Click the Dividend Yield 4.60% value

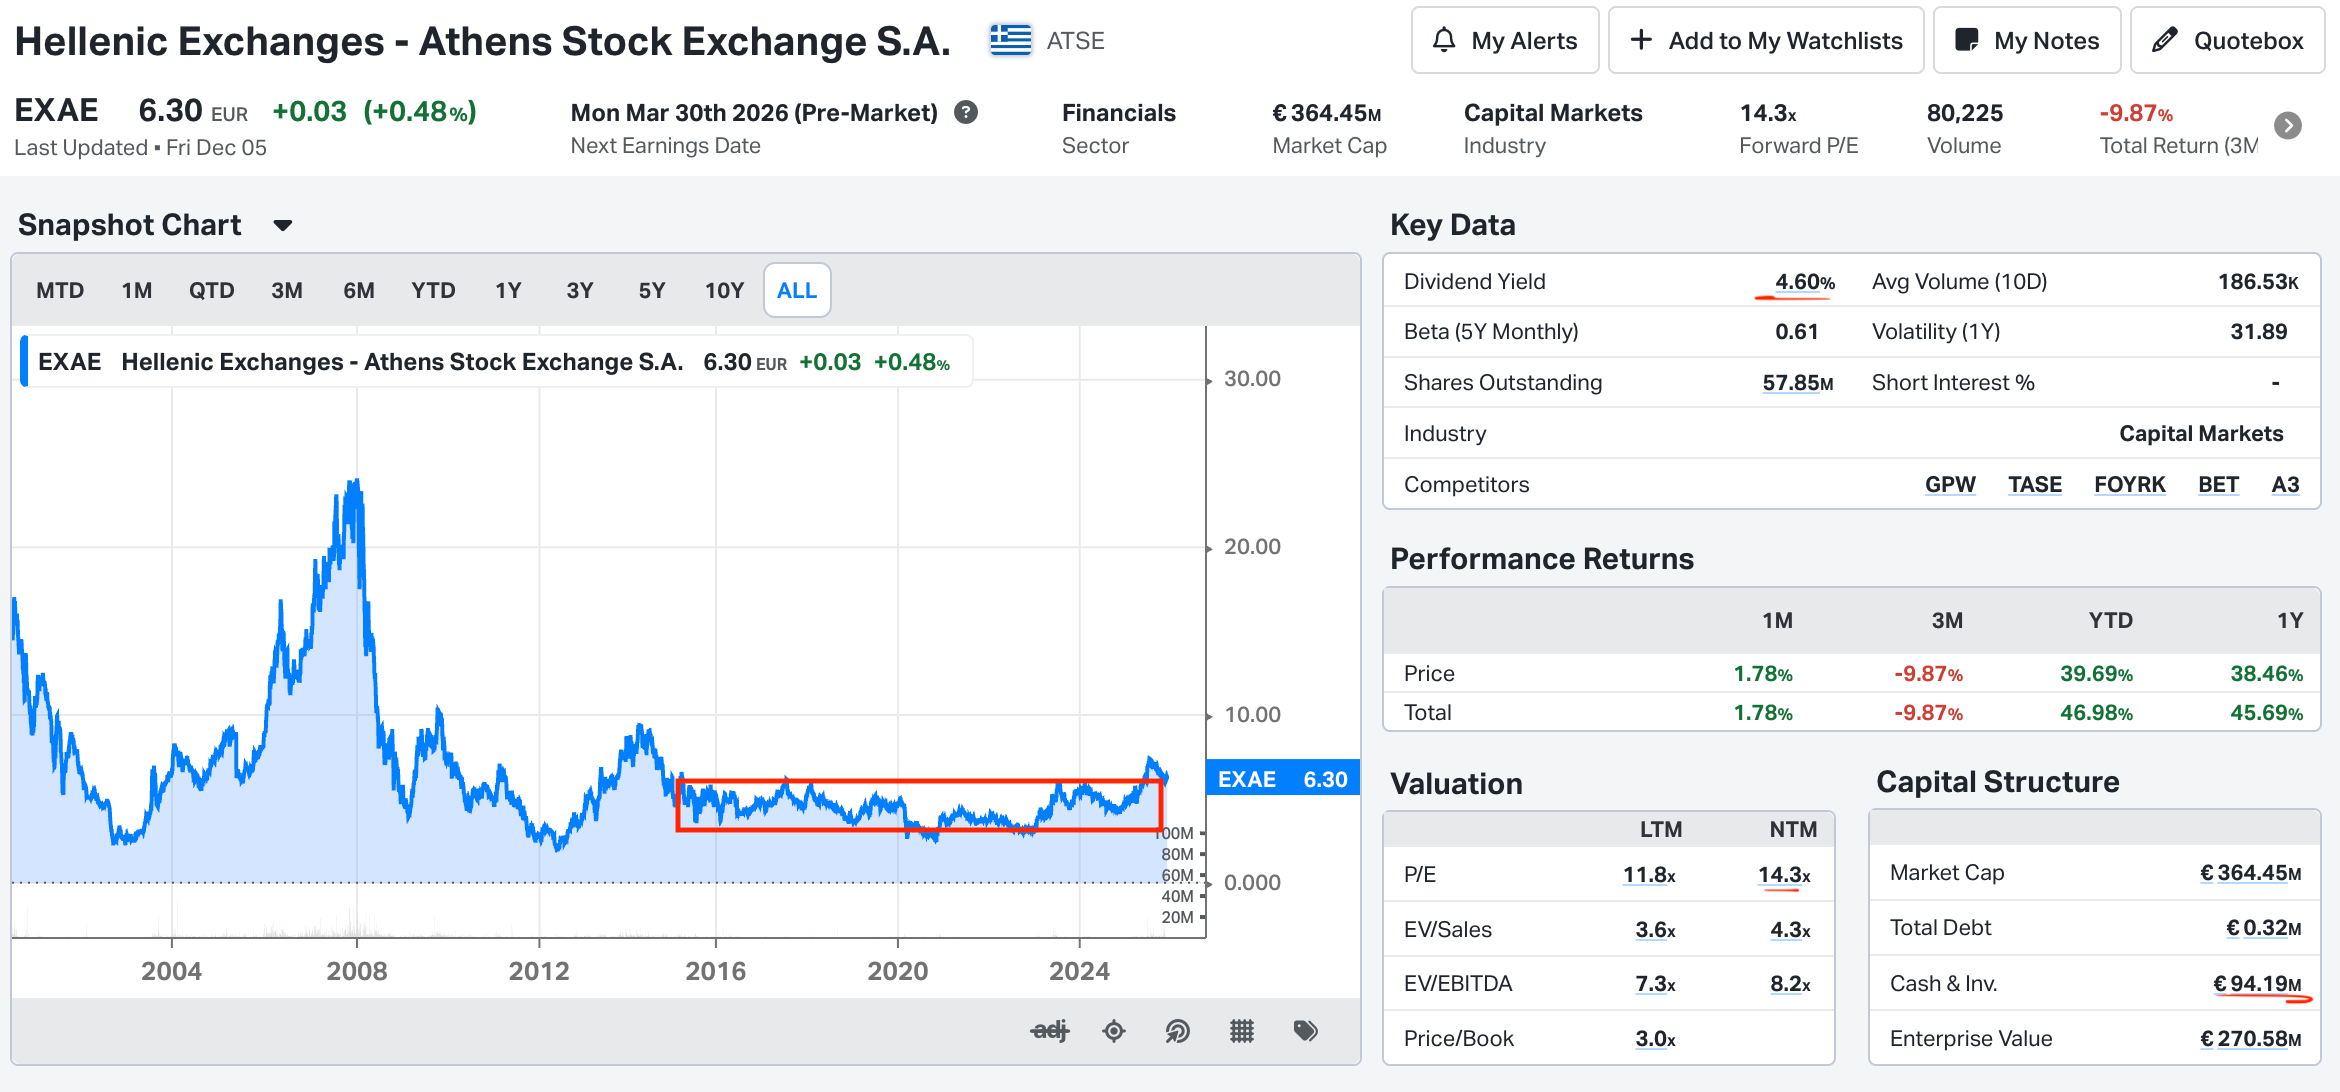pos(1804,282)
